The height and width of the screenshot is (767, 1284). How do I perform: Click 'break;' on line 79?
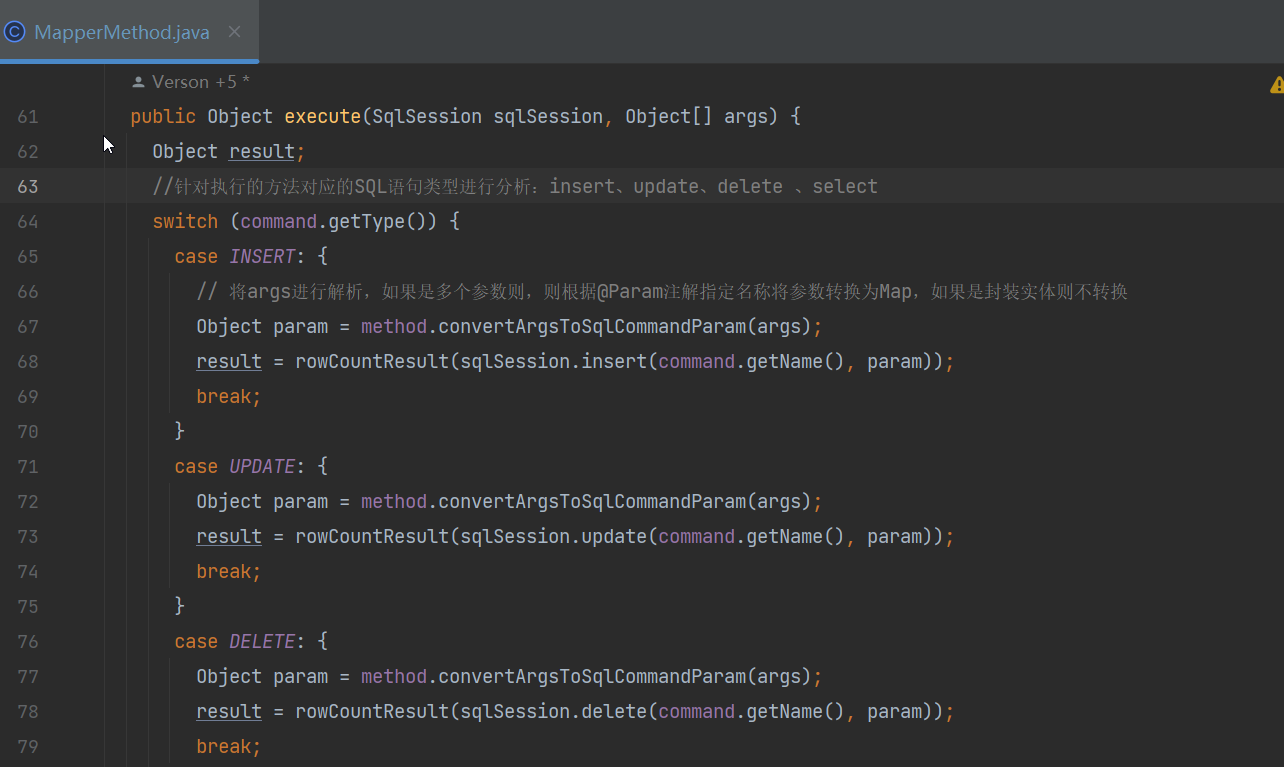(229, 747)
